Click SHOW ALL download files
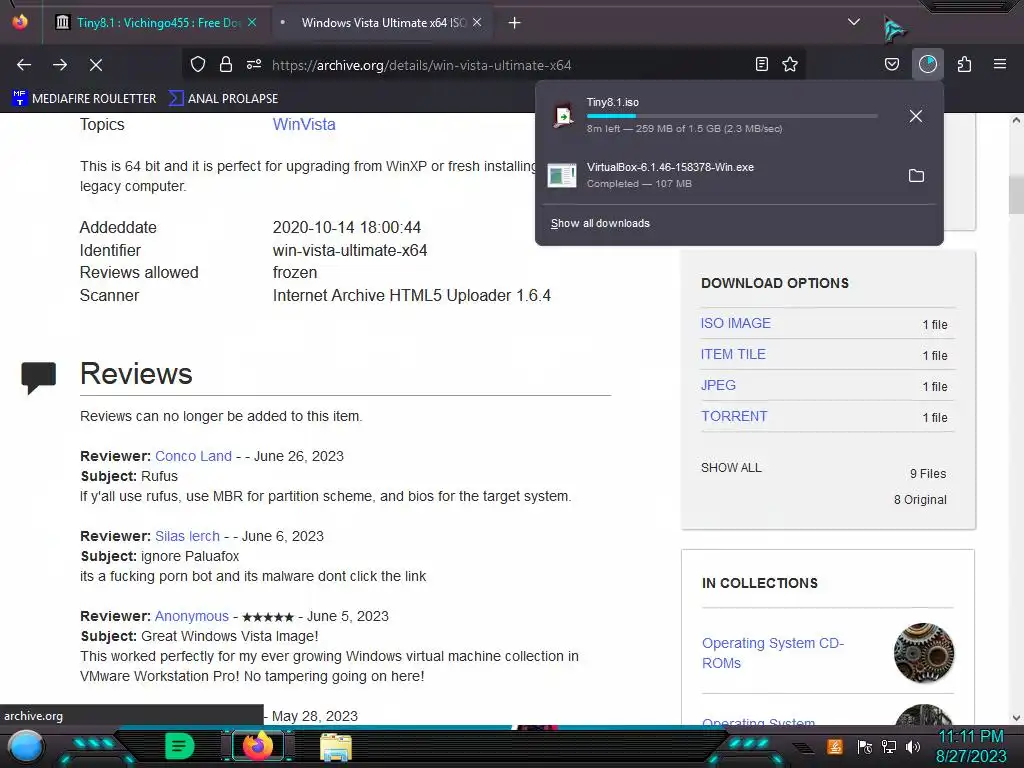 point(731,468)
